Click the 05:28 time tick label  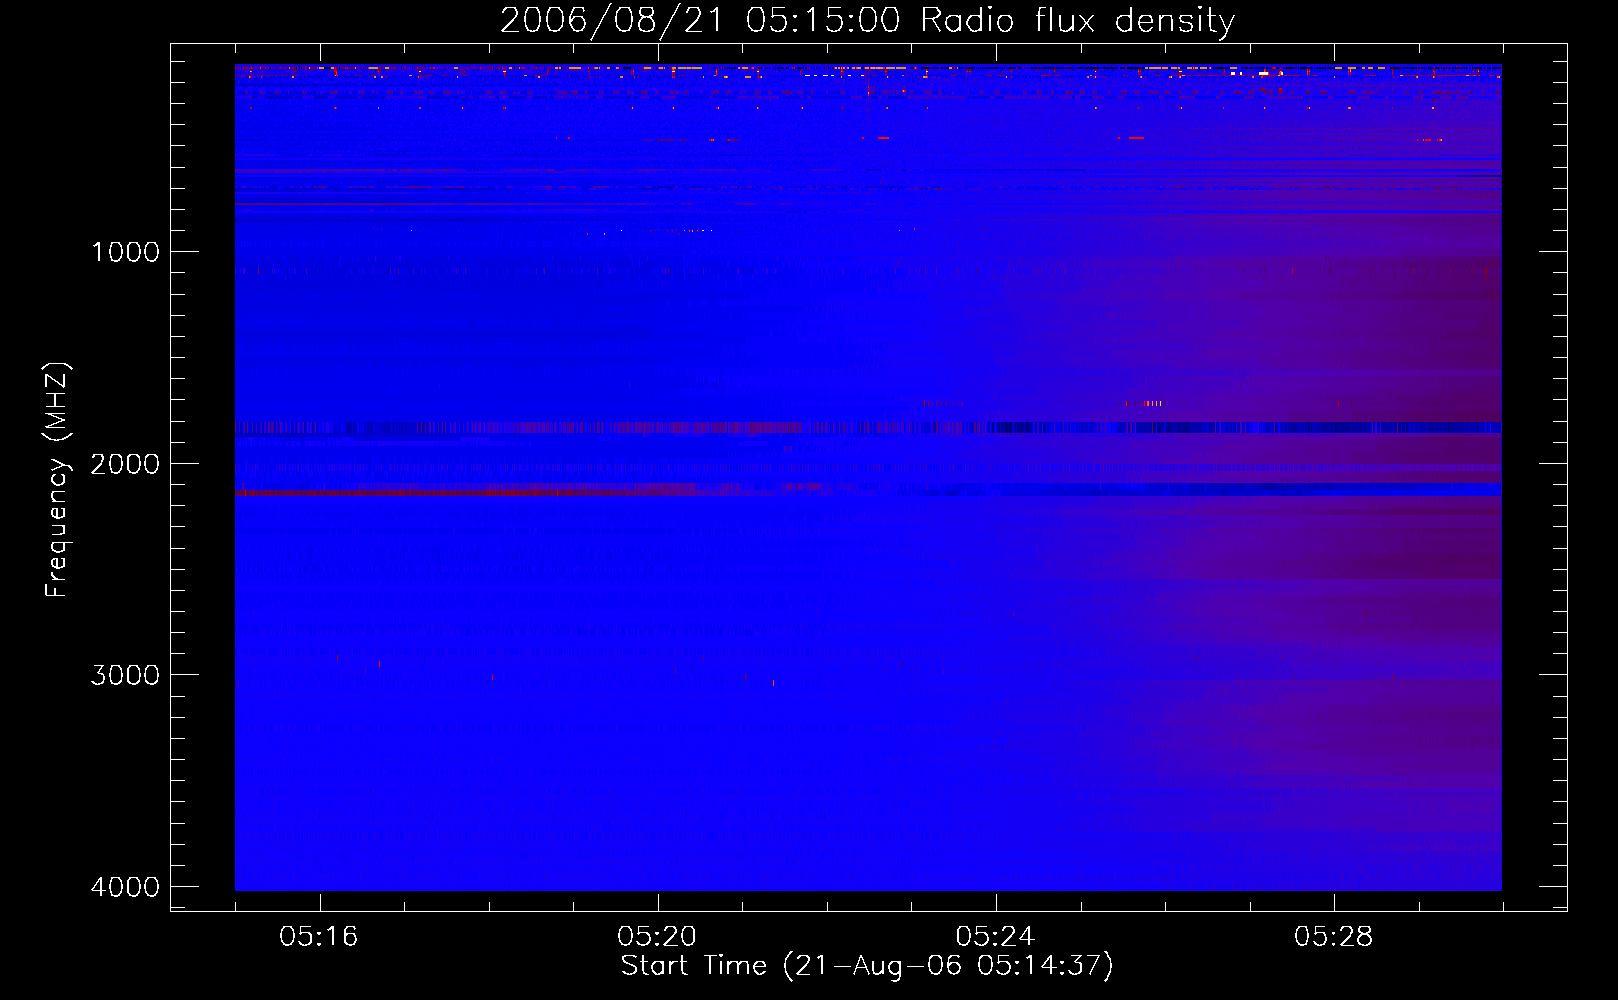coord(1333,936)
